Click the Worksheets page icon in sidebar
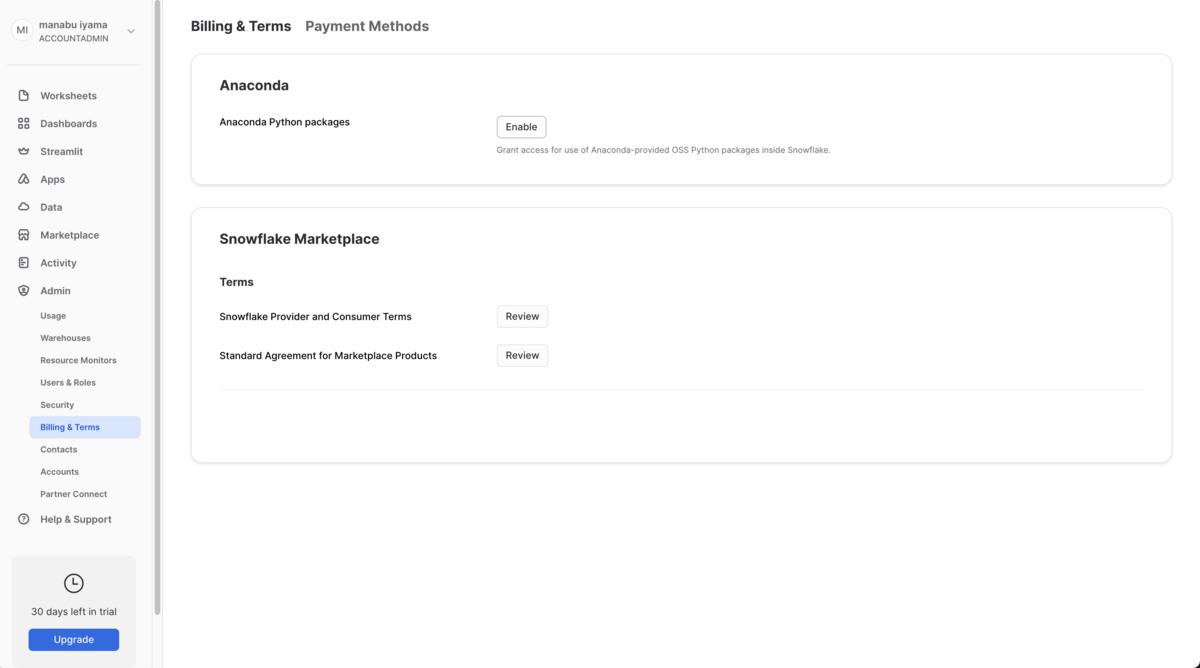 point(24,96)
